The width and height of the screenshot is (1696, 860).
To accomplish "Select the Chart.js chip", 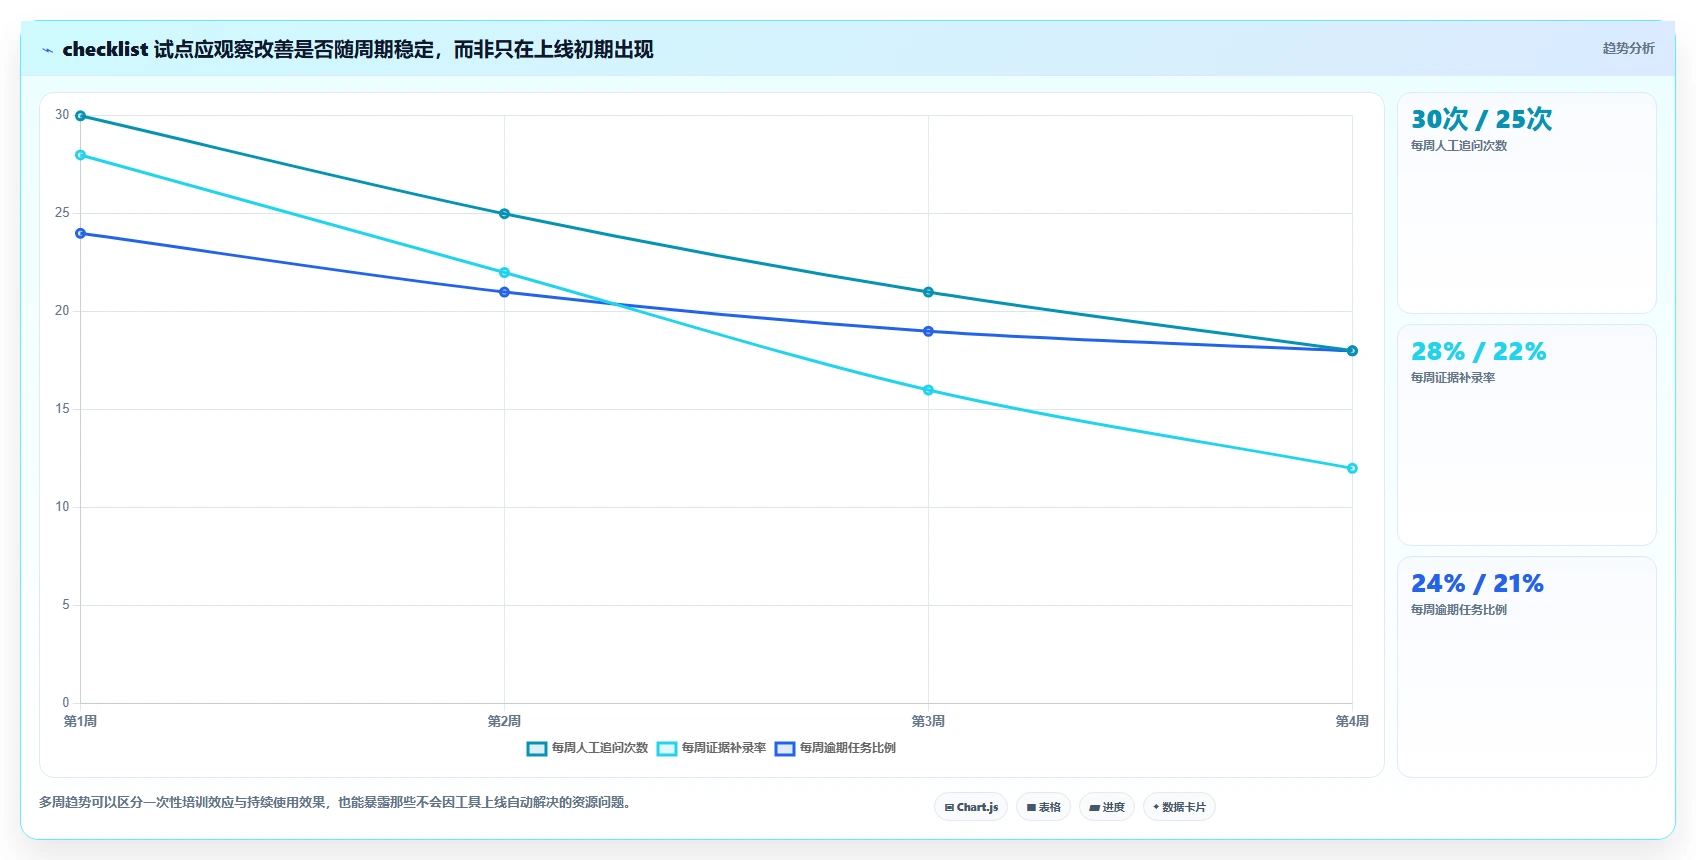I will coord(971,807).
